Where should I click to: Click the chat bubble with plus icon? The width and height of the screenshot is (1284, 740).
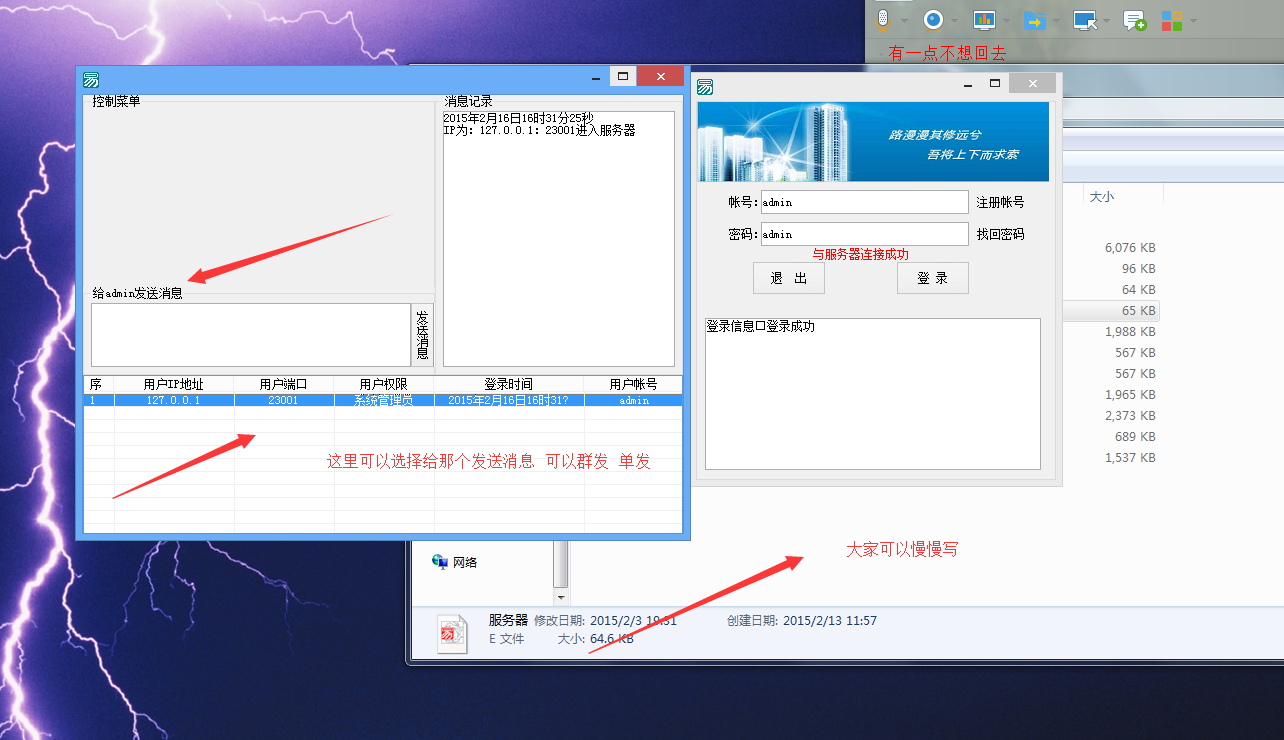click(x=1134, y=20)
